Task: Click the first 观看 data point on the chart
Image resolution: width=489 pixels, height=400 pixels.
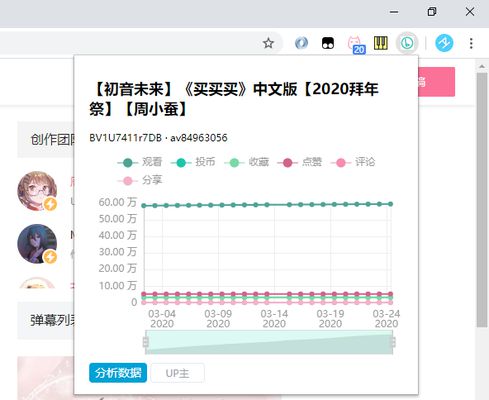Action: (144, 206)
